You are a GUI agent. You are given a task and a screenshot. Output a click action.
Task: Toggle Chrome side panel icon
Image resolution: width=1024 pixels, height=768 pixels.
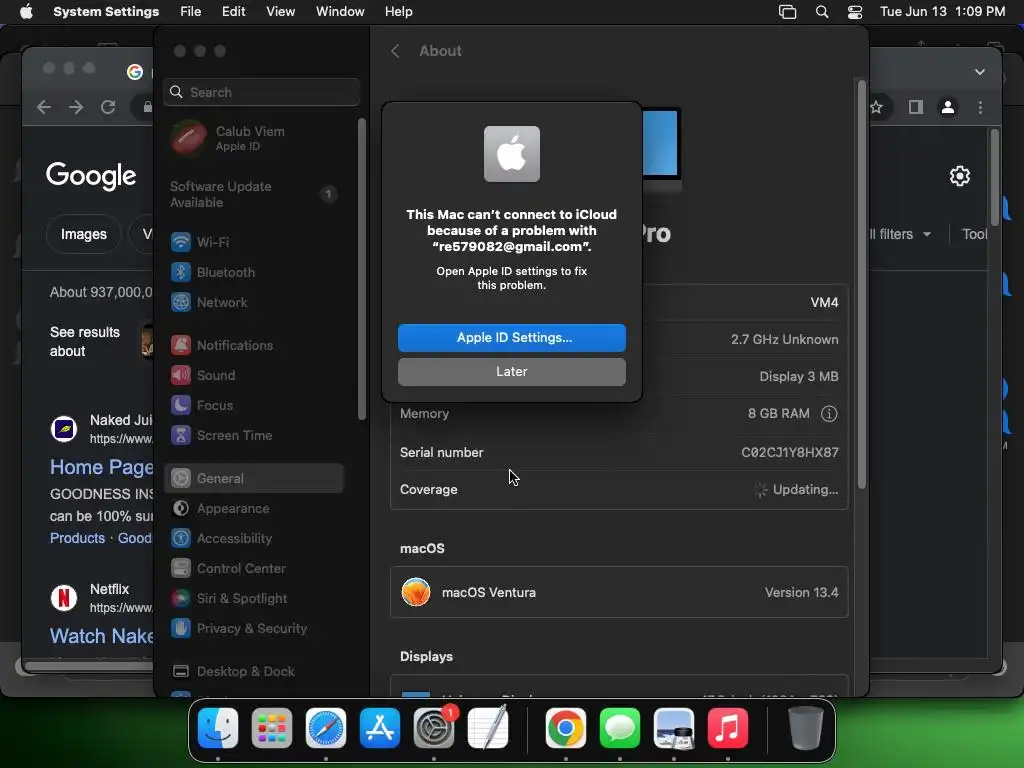pos(916,107)
